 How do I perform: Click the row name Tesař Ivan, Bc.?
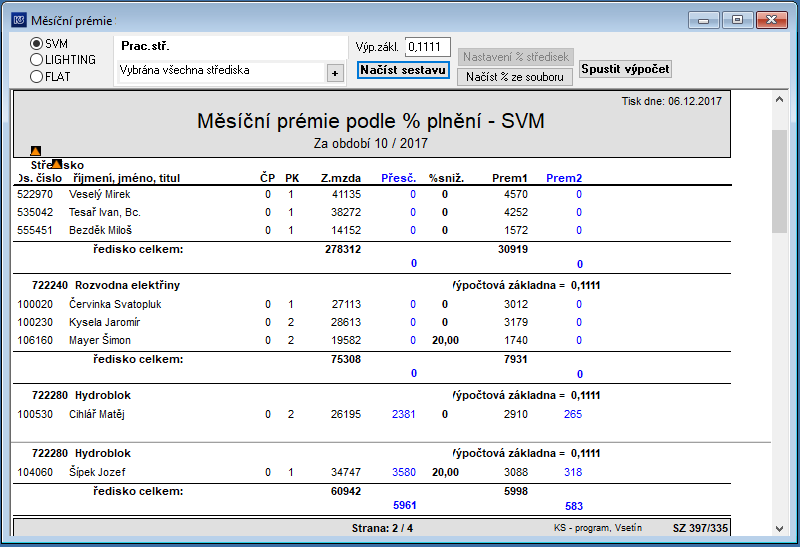point(105,212)
